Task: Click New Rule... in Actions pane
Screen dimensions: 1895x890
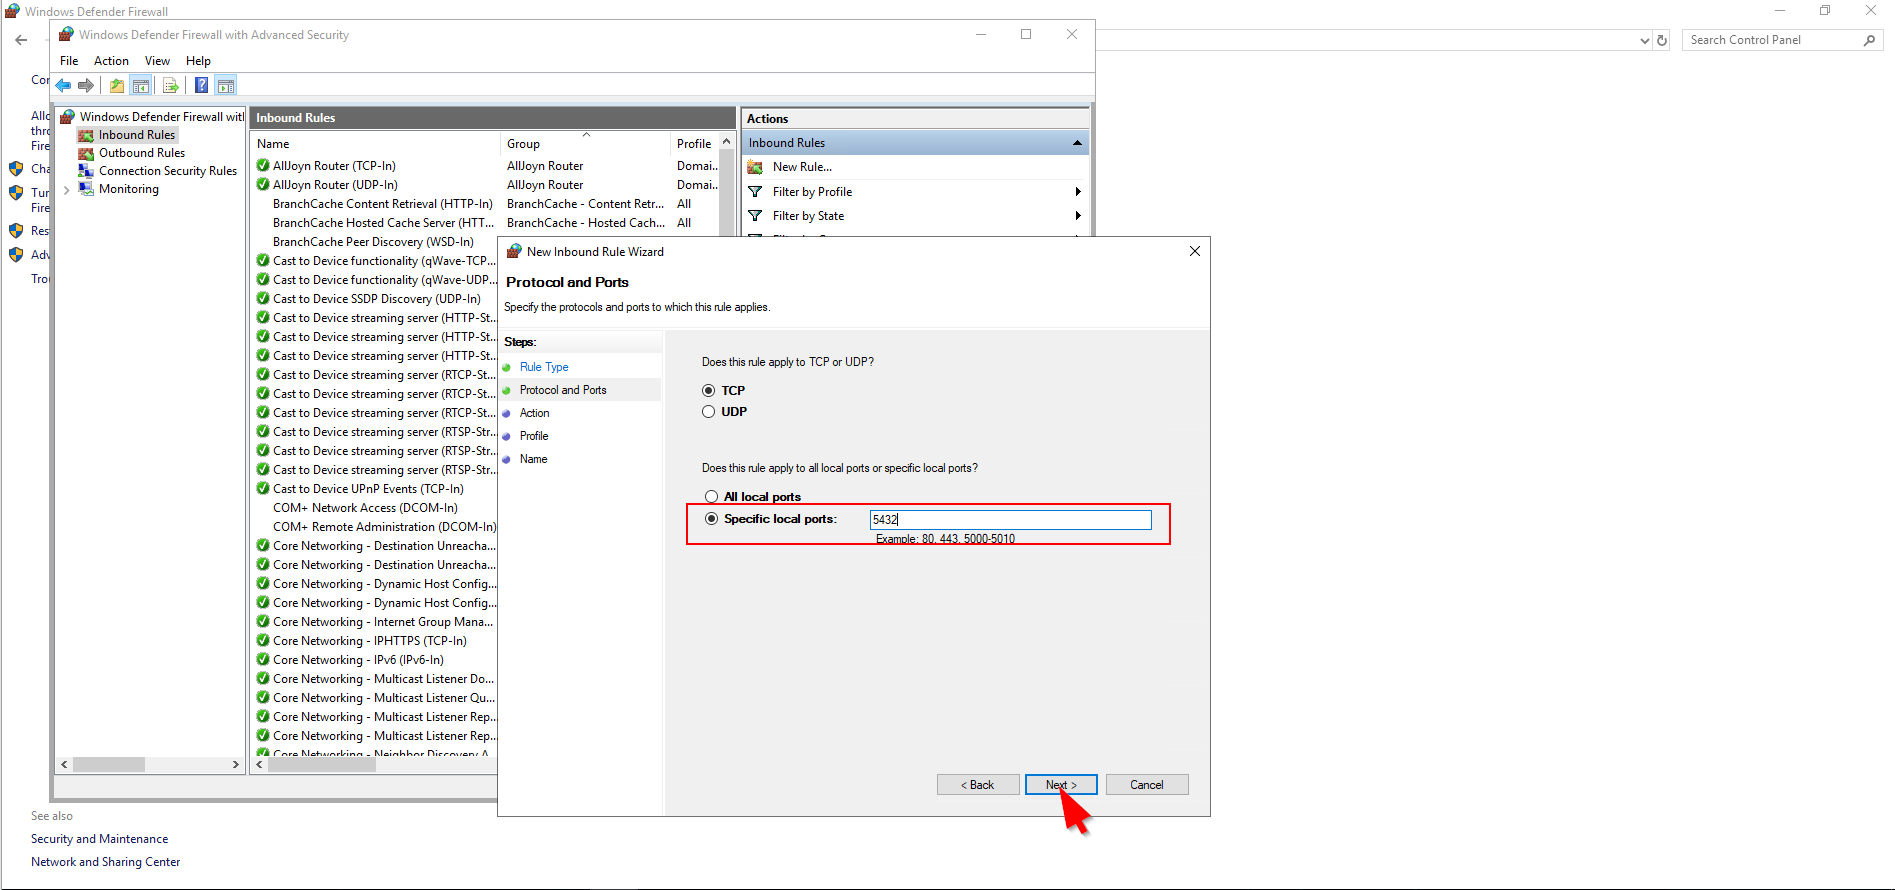Action: tap(802, 167)
